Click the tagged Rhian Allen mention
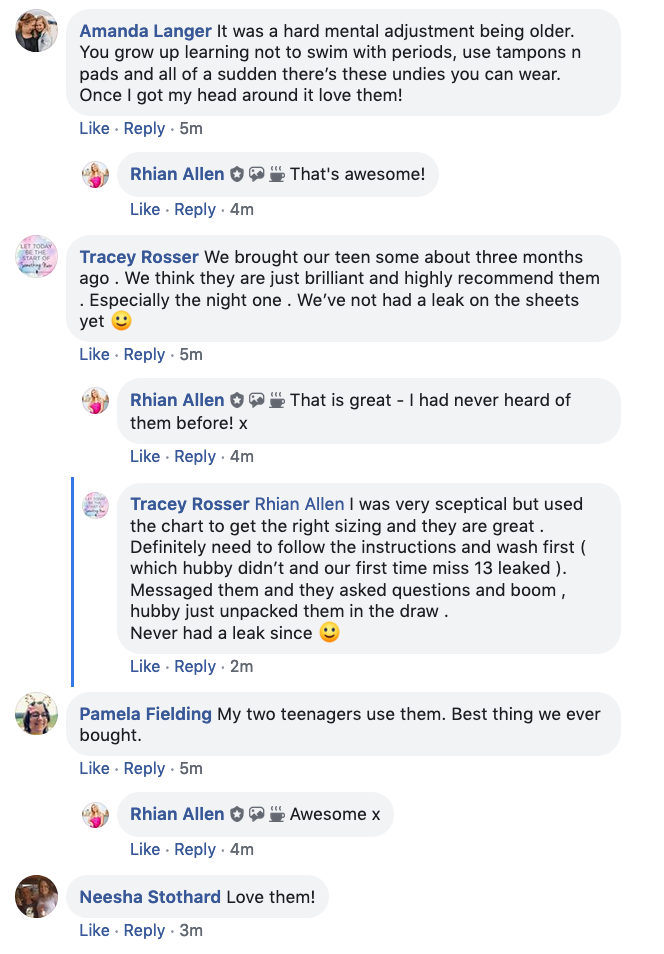The height and width of the screenshot is (954, 664). point(299,504)
